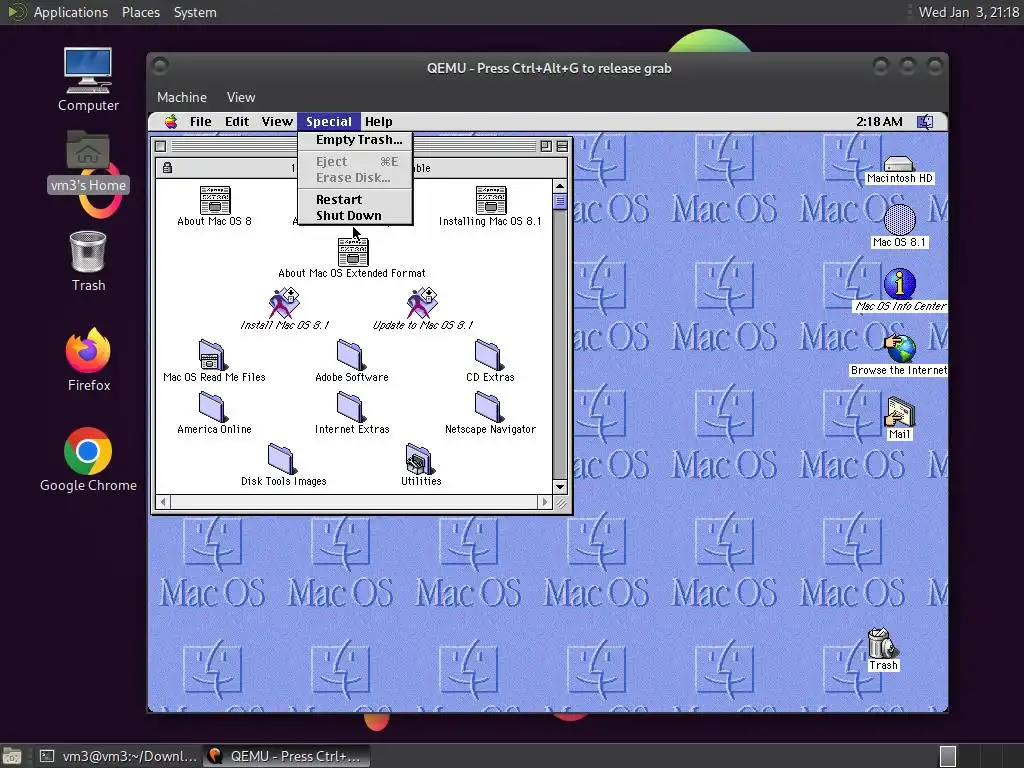Screen dimensions: 1024x768
Task: Open the Finder Edit menu
Action: point(237,121)
